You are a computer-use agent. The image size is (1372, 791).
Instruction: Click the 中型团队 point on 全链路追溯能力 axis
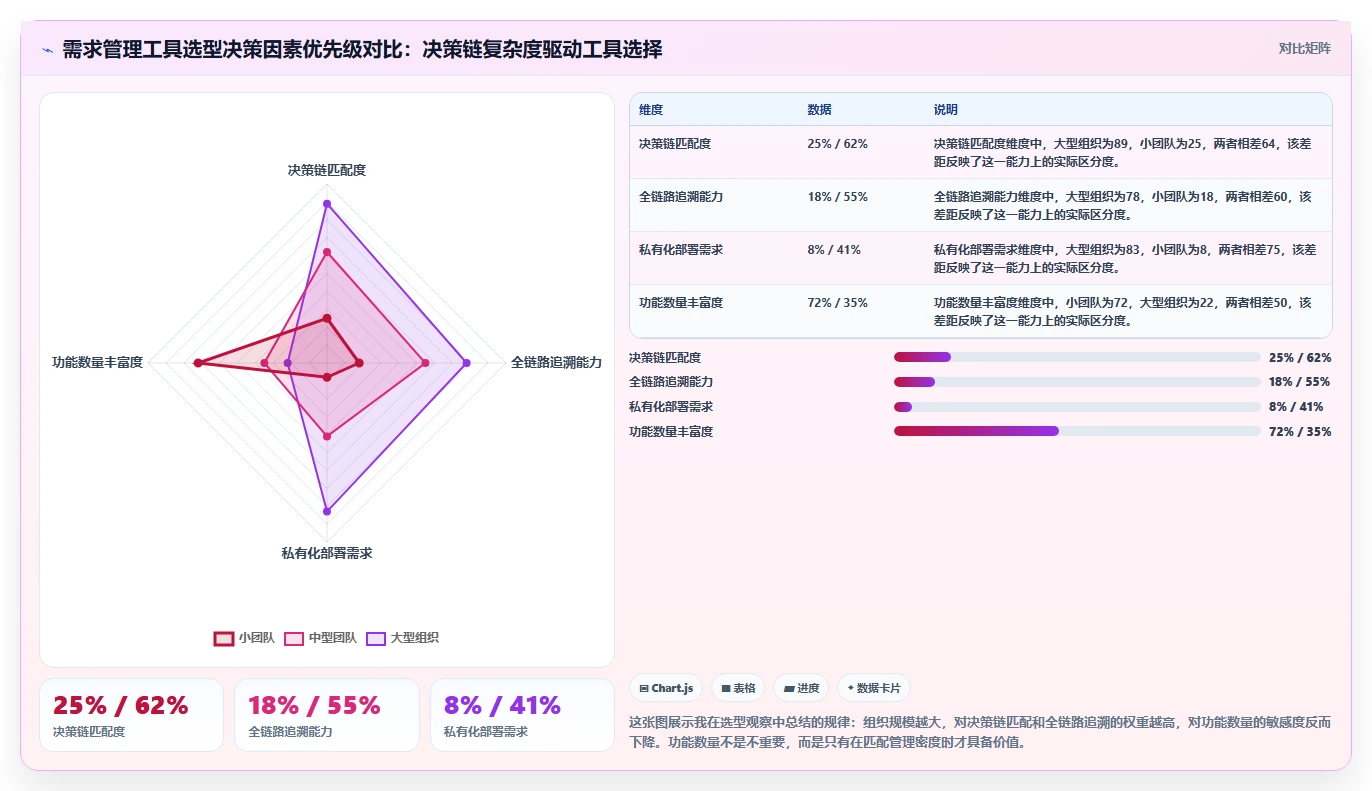click(425, 363)
